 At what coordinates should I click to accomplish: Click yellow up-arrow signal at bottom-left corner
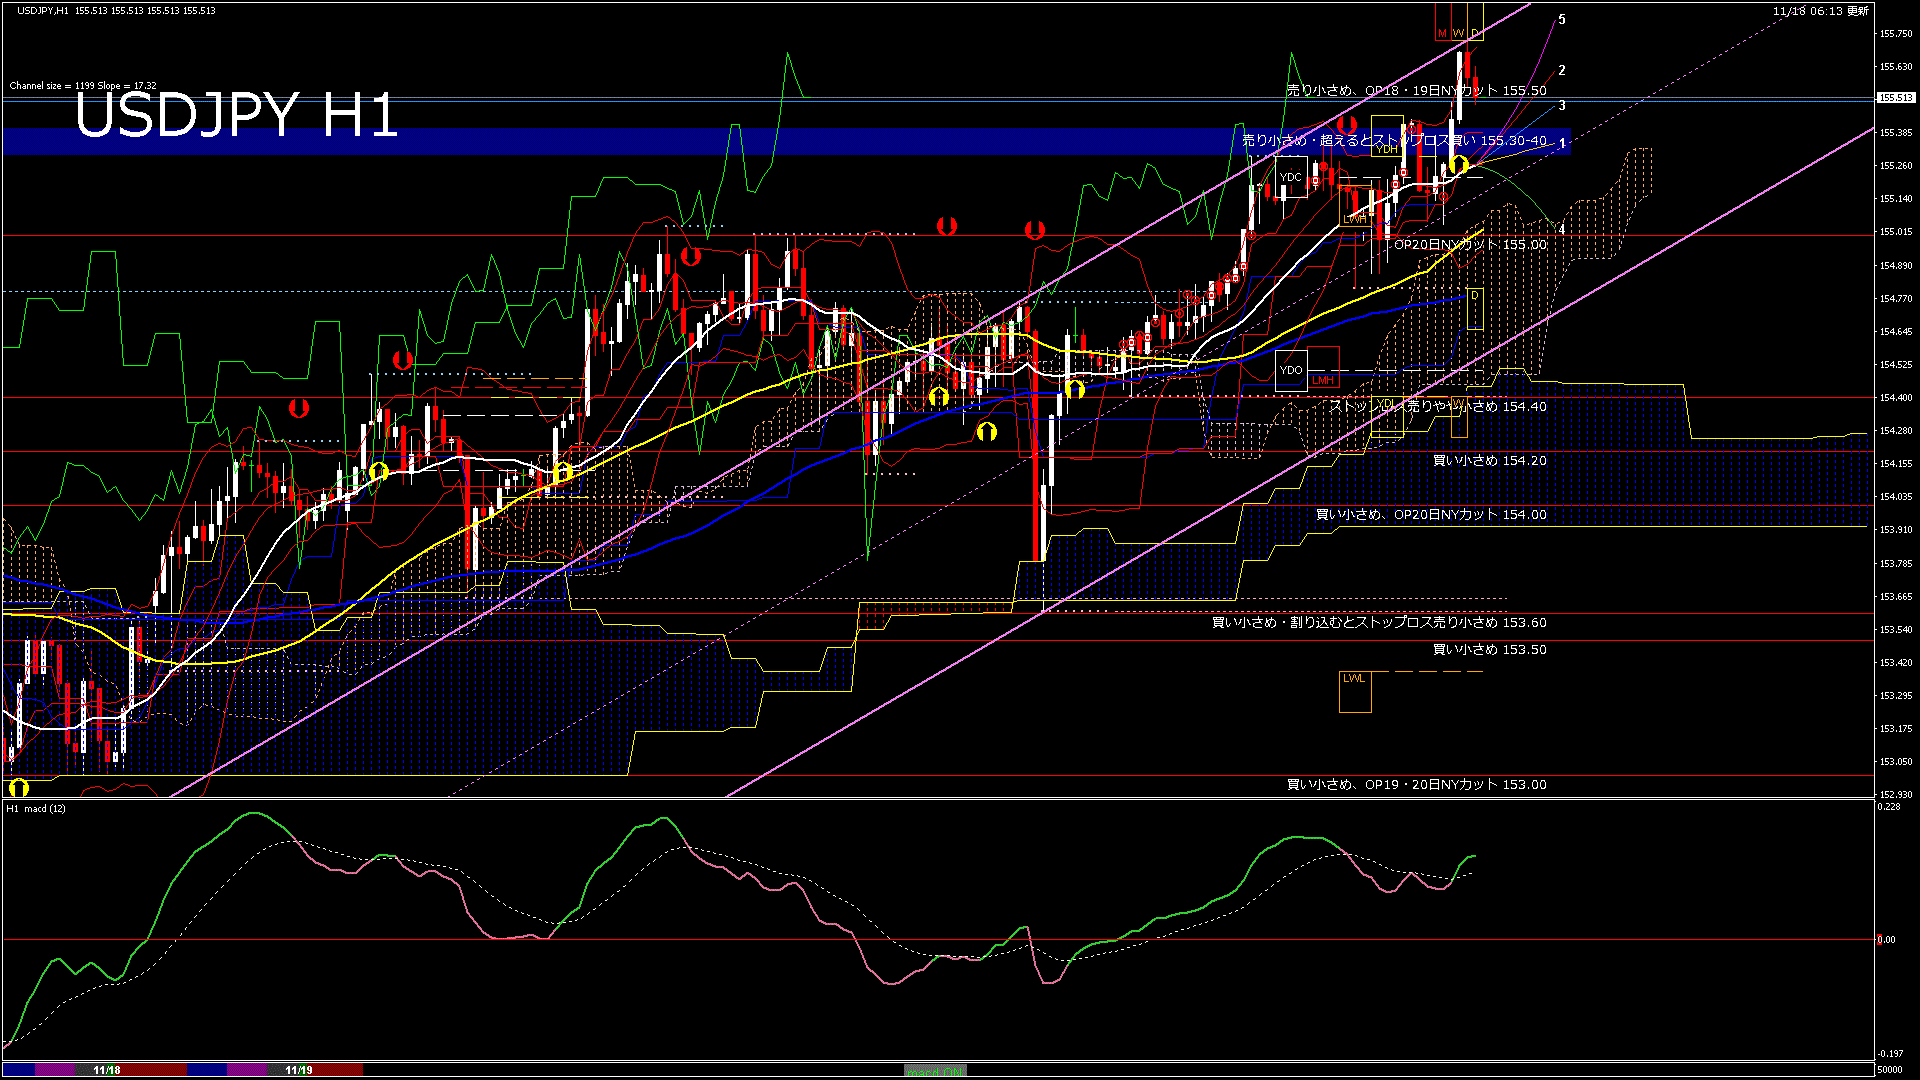[19, 787]
